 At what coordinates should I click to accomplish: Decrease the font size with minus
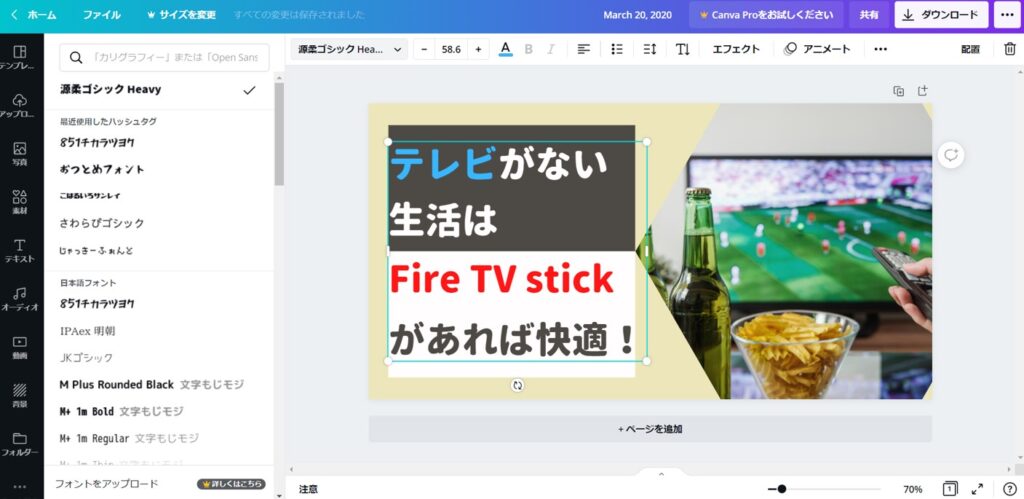pos(424,49)
